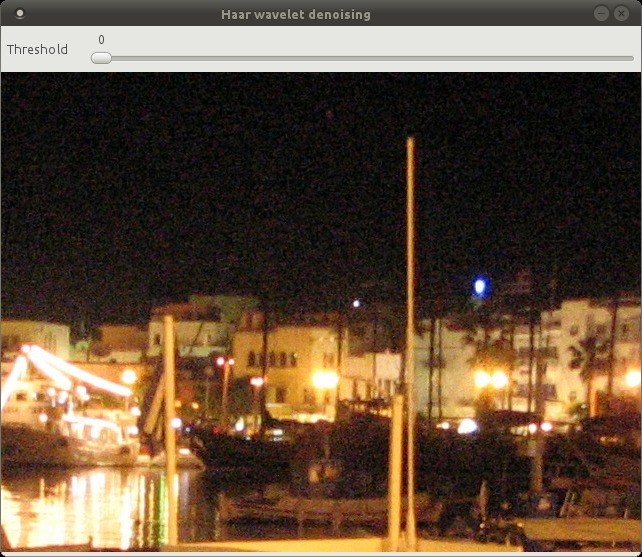Click the threshold value "0"

click(x=102, y=39)
